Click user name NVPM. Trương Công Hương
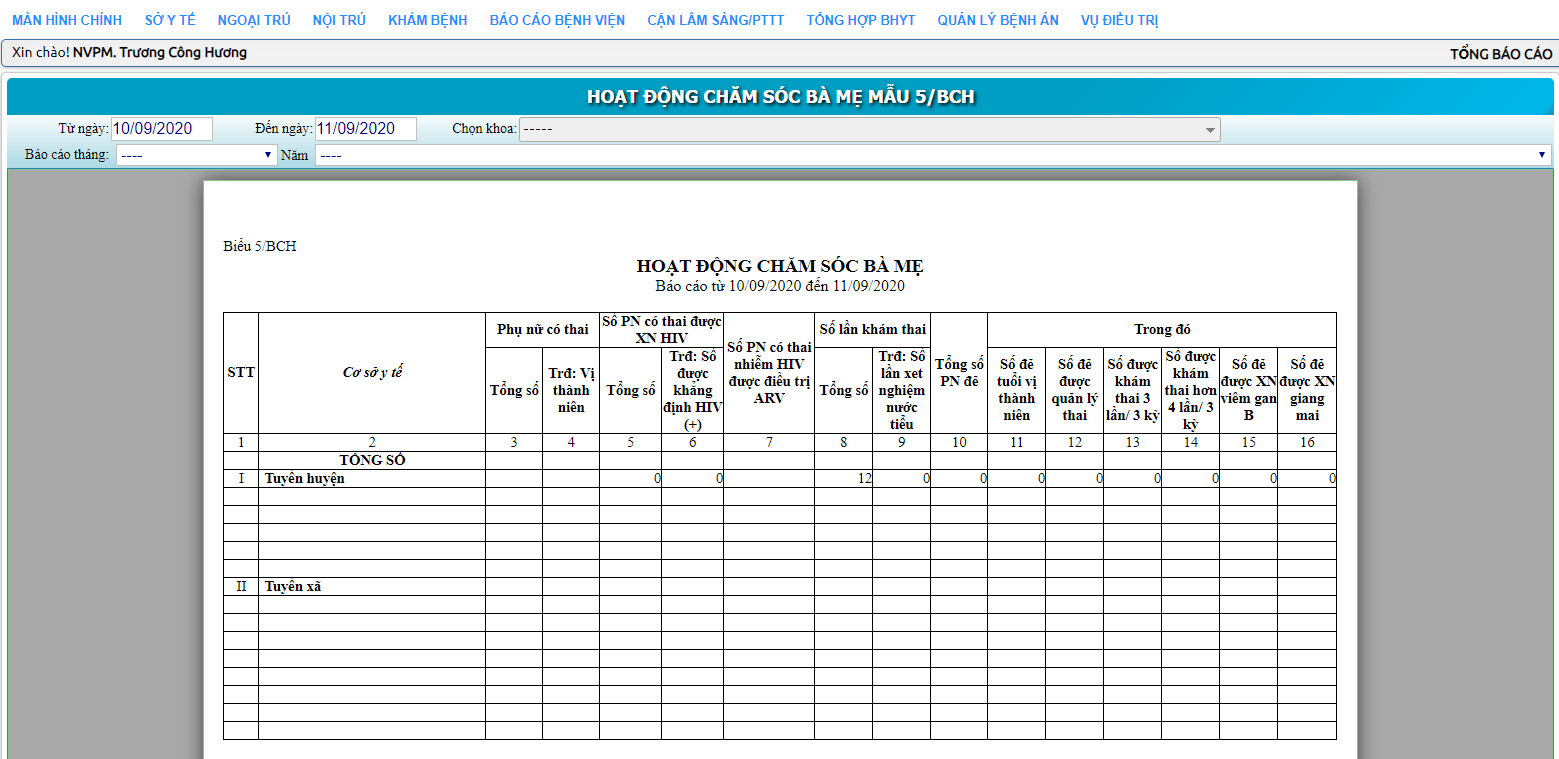Screen dimensions: 1559x759 point(160,53)
